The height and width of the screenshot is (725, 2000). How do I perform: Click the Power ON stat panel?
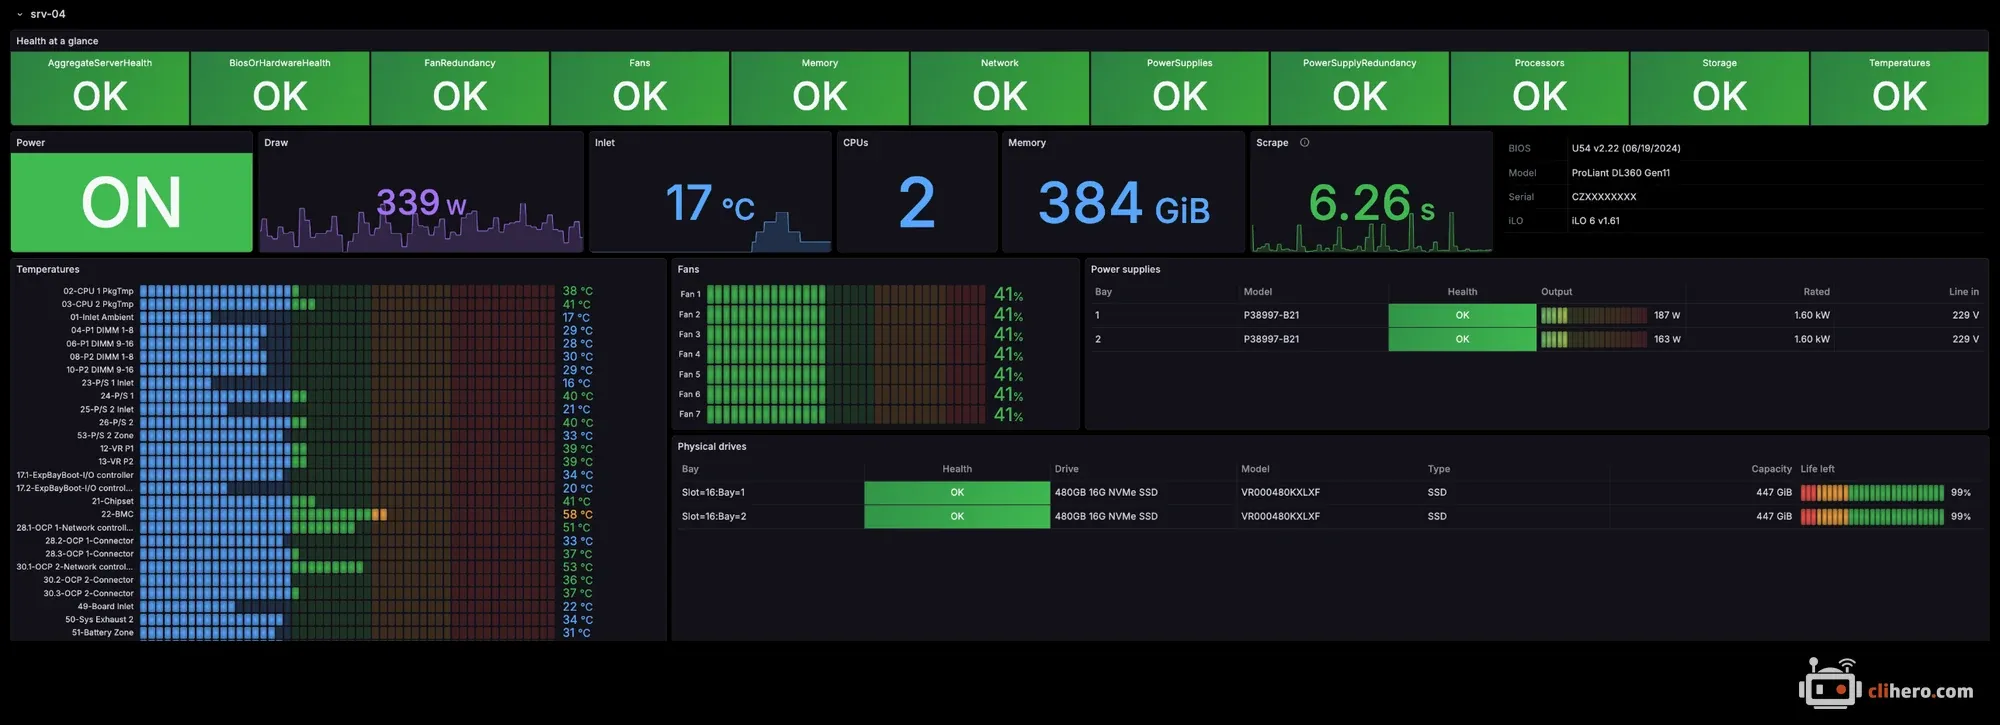[x=131, y=202]
